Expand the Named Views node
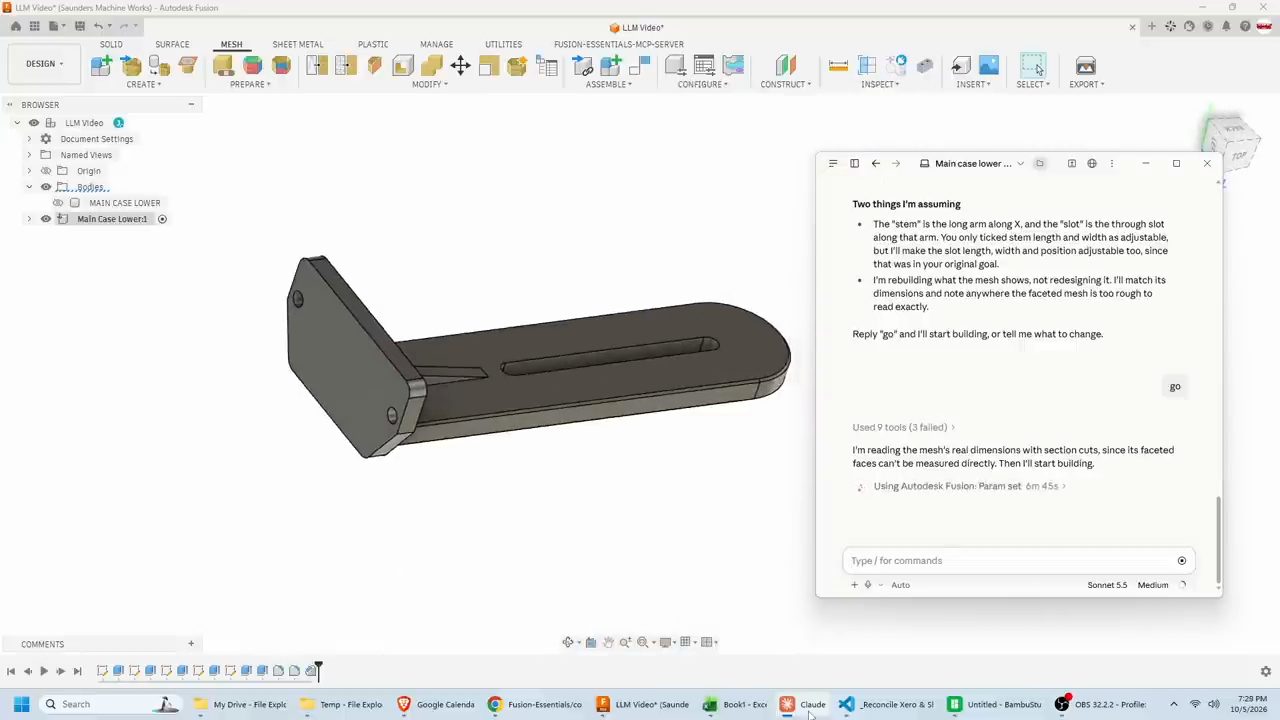This screenshot has width=1280, height=720. [x=29, y=155]
